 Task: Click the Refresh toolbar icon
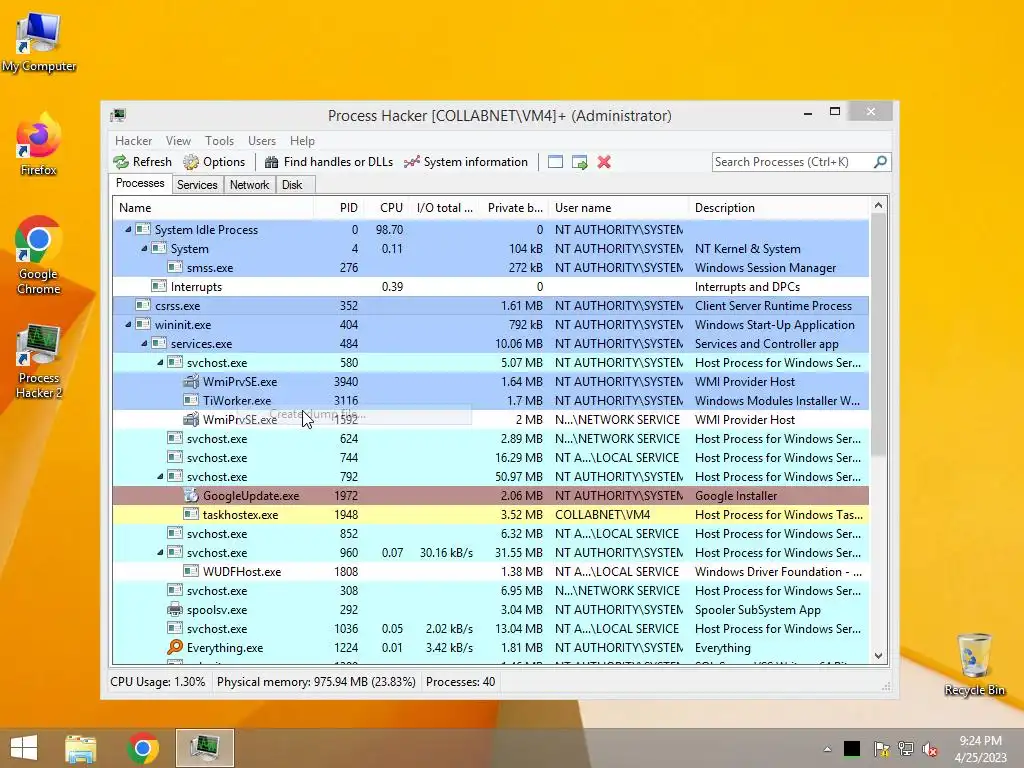(121, 162)
